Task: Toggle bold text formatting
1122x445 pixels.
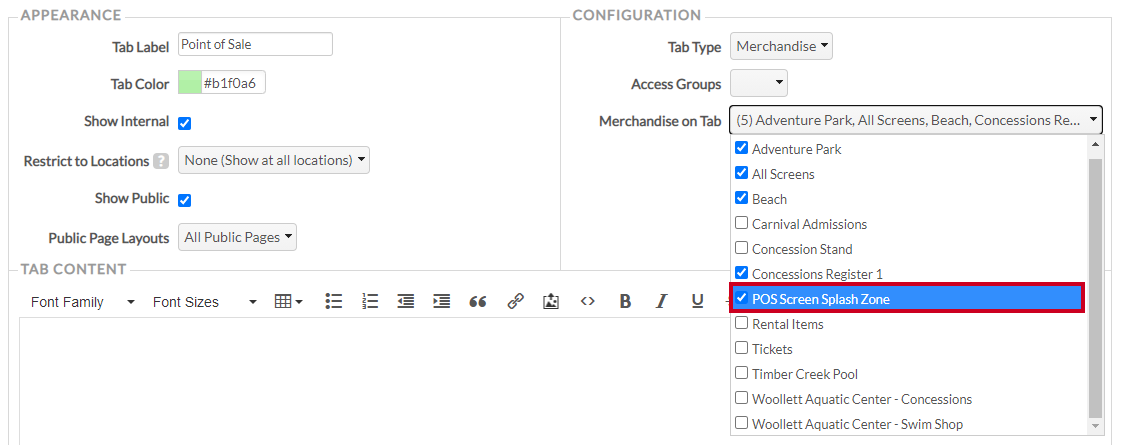Action: [625, 302]
